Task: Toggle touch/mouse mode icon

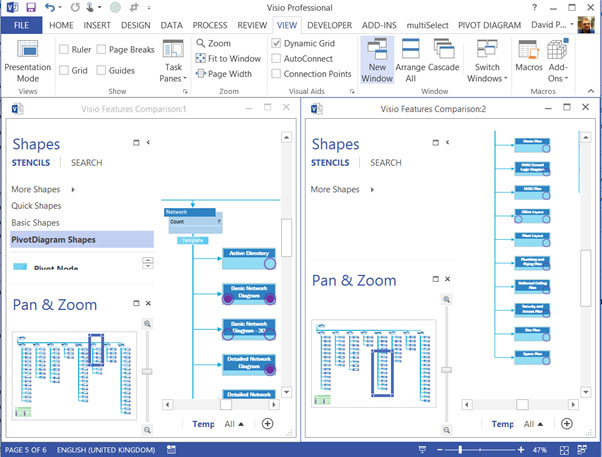Action: 90,7
